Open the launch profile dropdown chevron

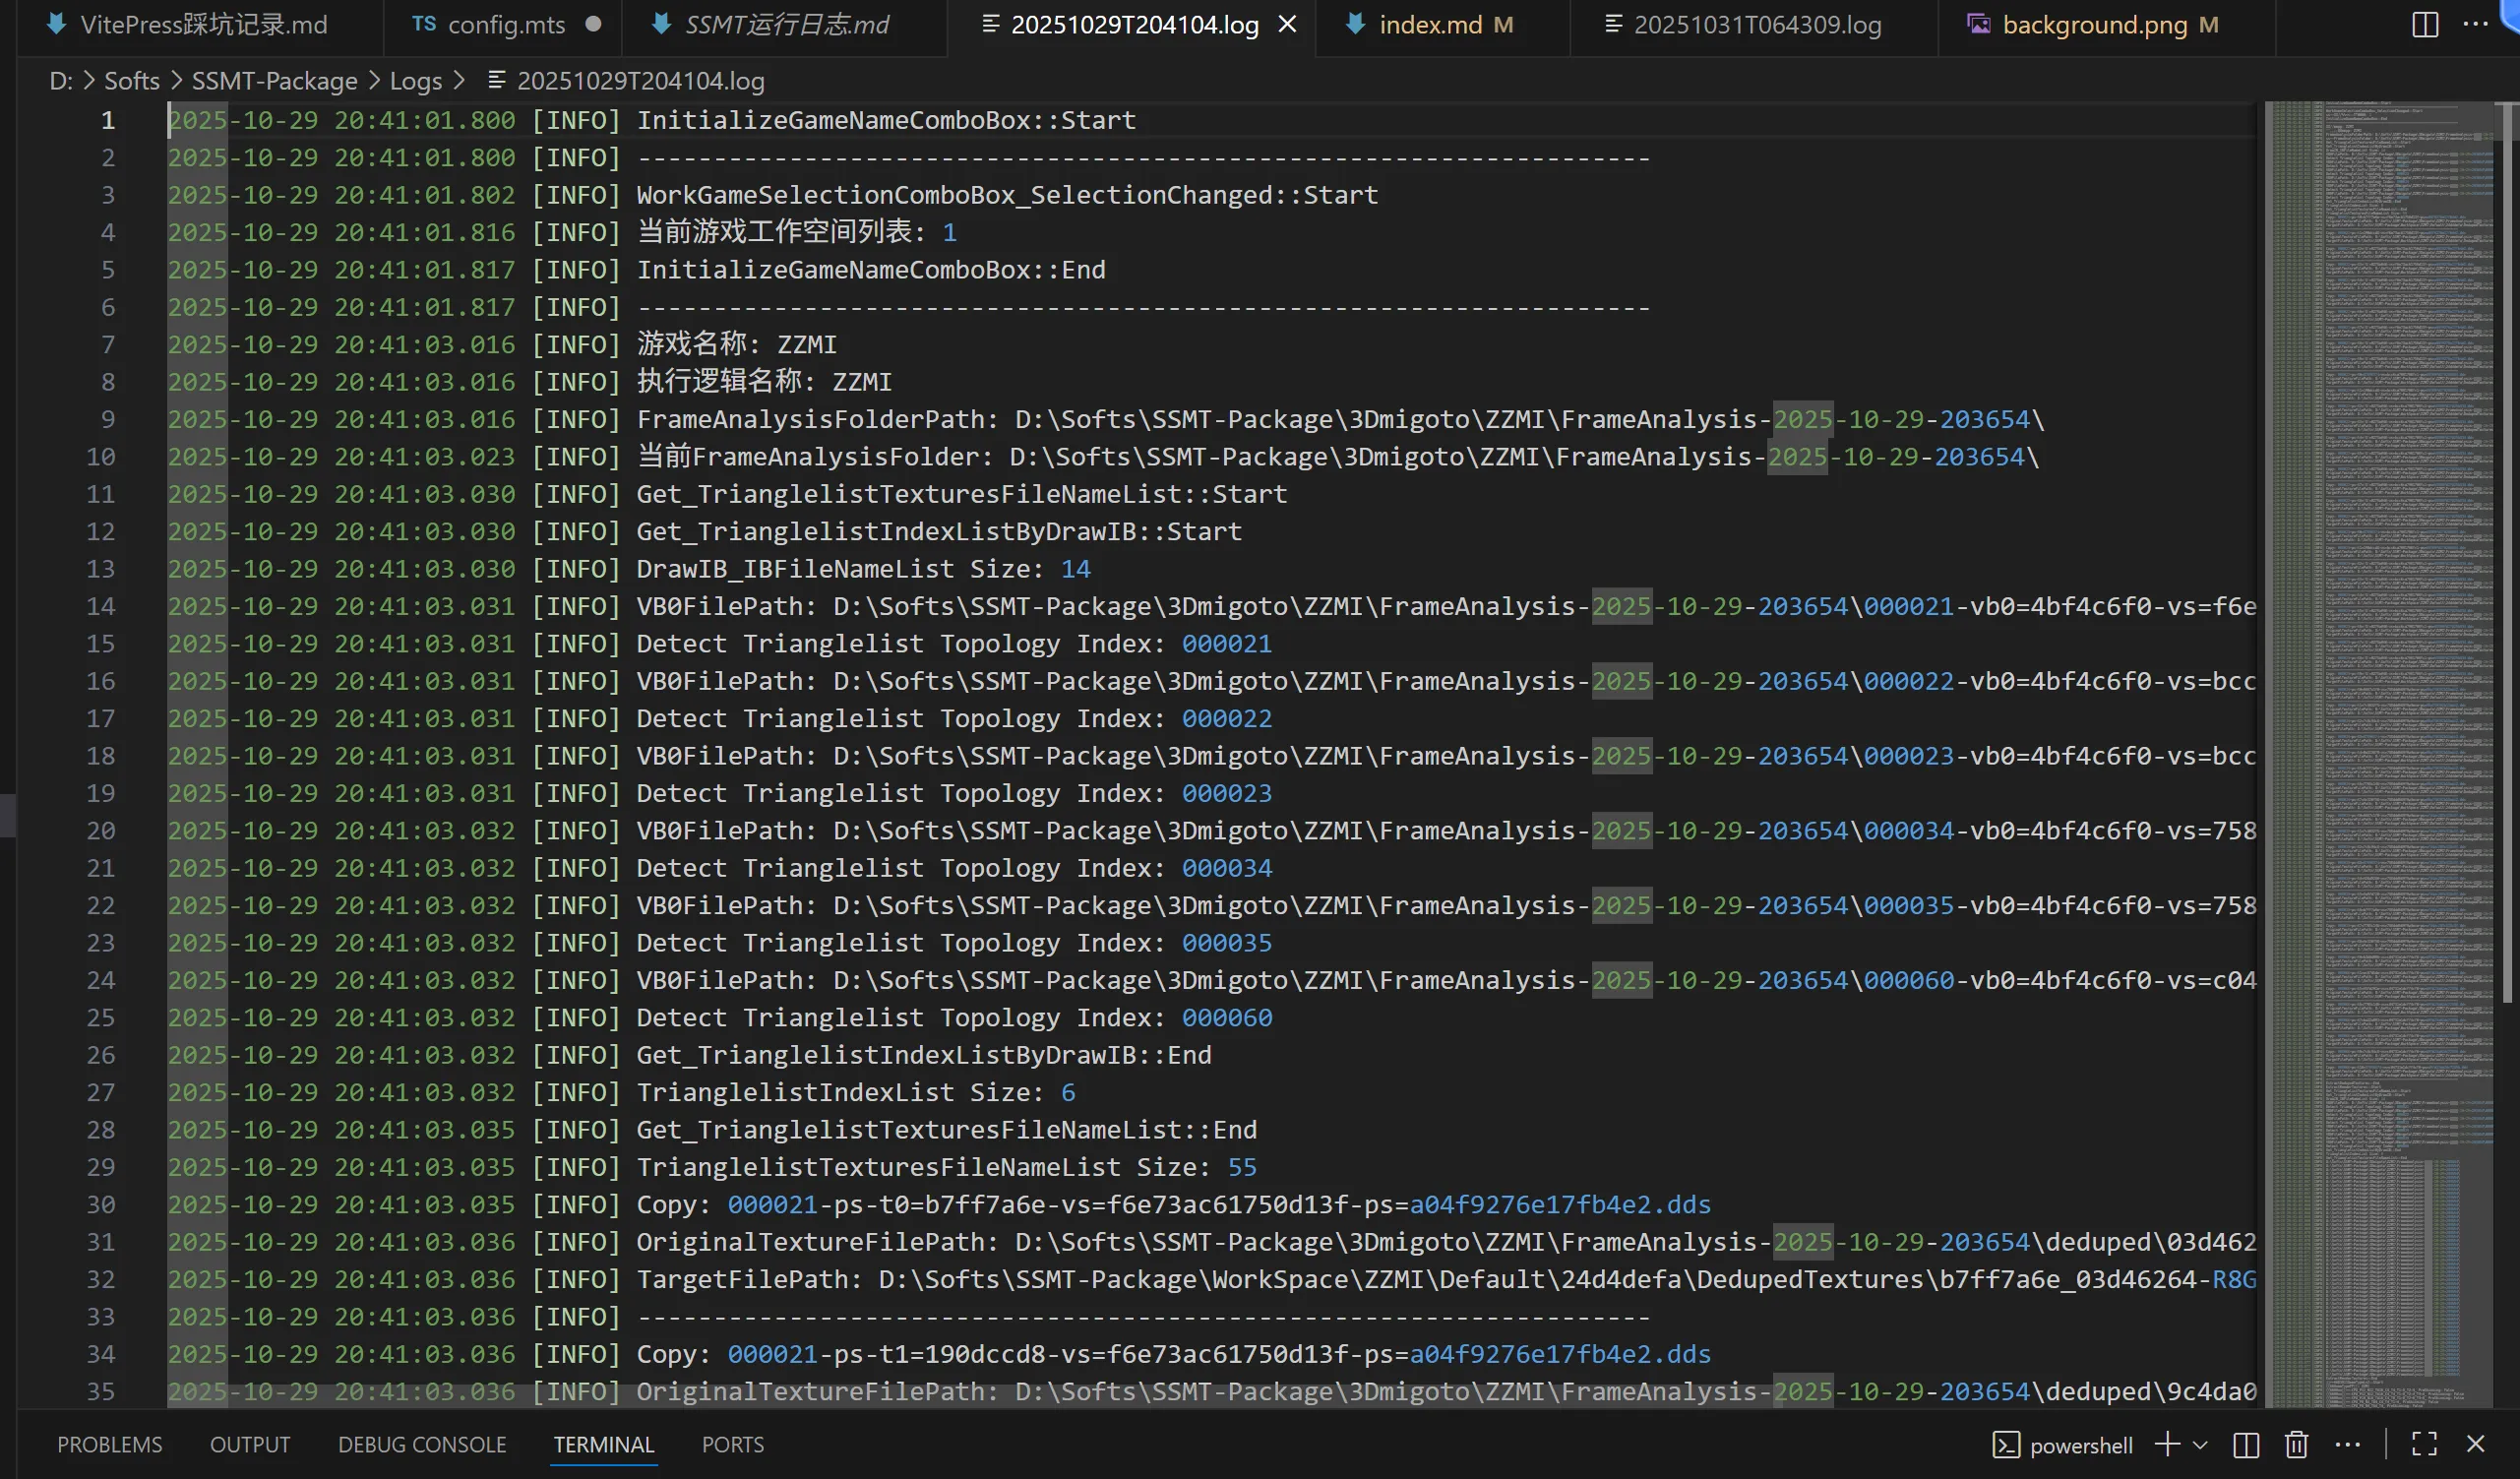click(x=2200, y=1444)
